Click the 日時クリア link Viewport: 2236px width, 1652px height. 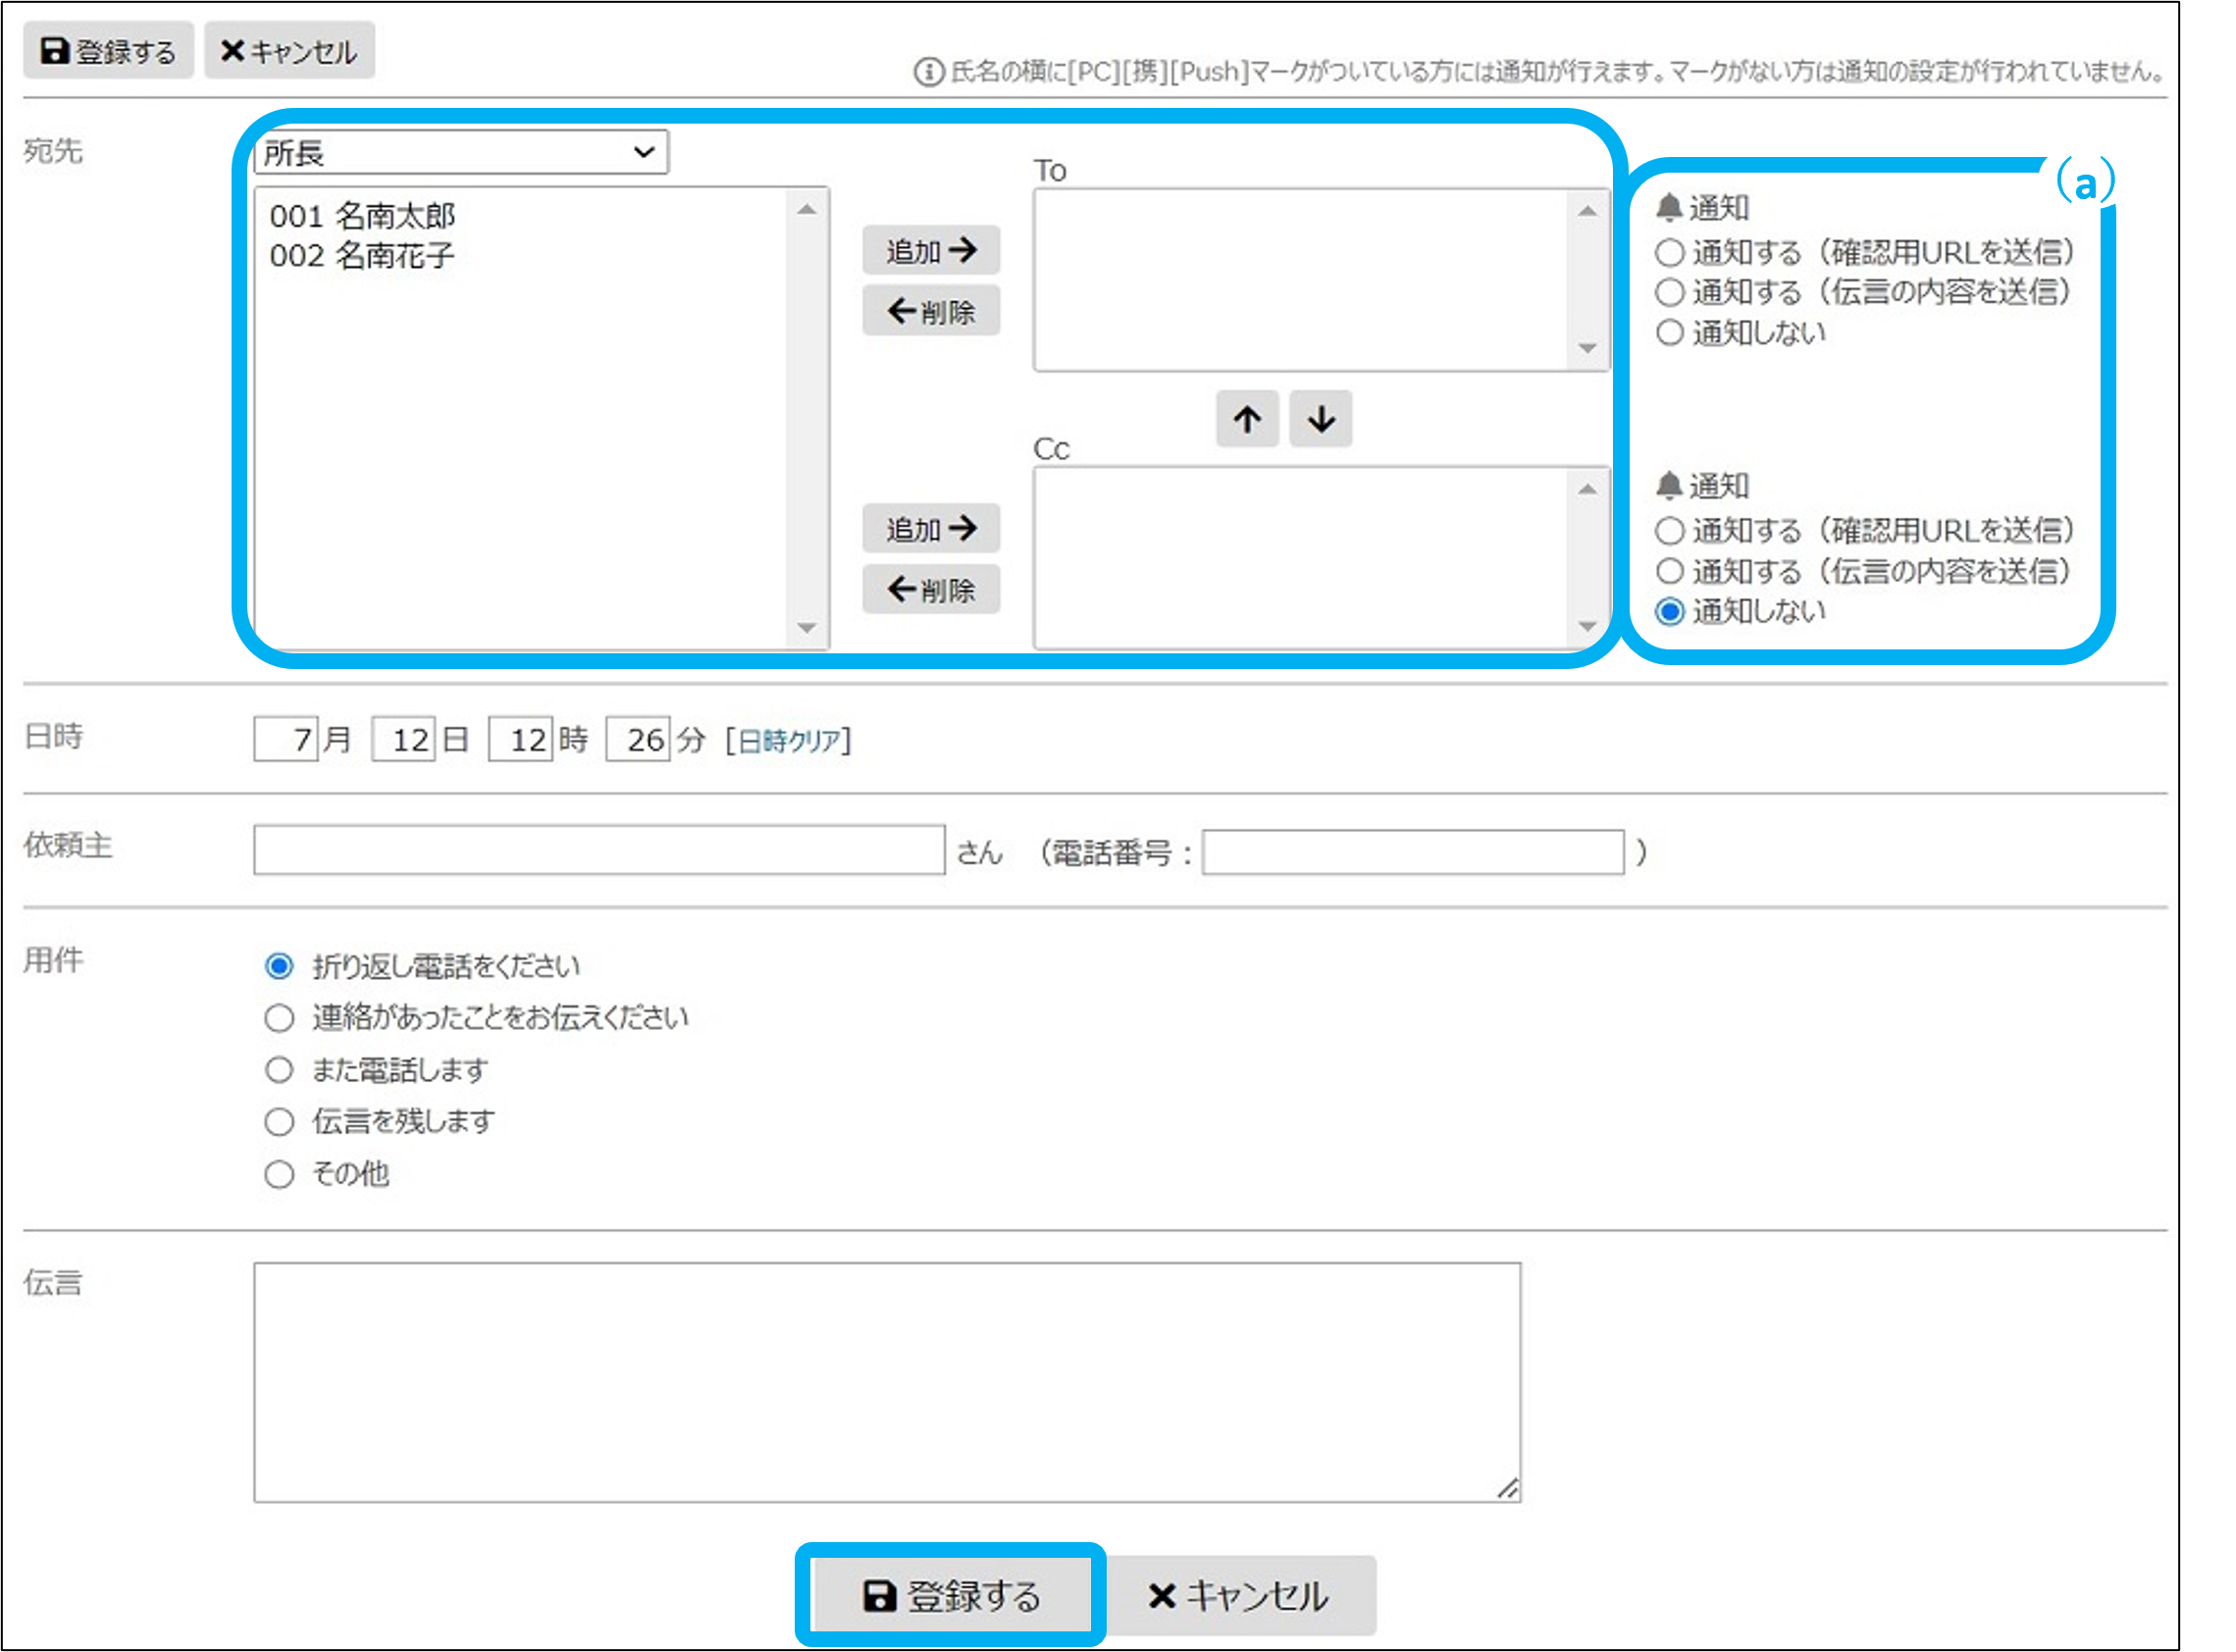(x=789, y=741)
